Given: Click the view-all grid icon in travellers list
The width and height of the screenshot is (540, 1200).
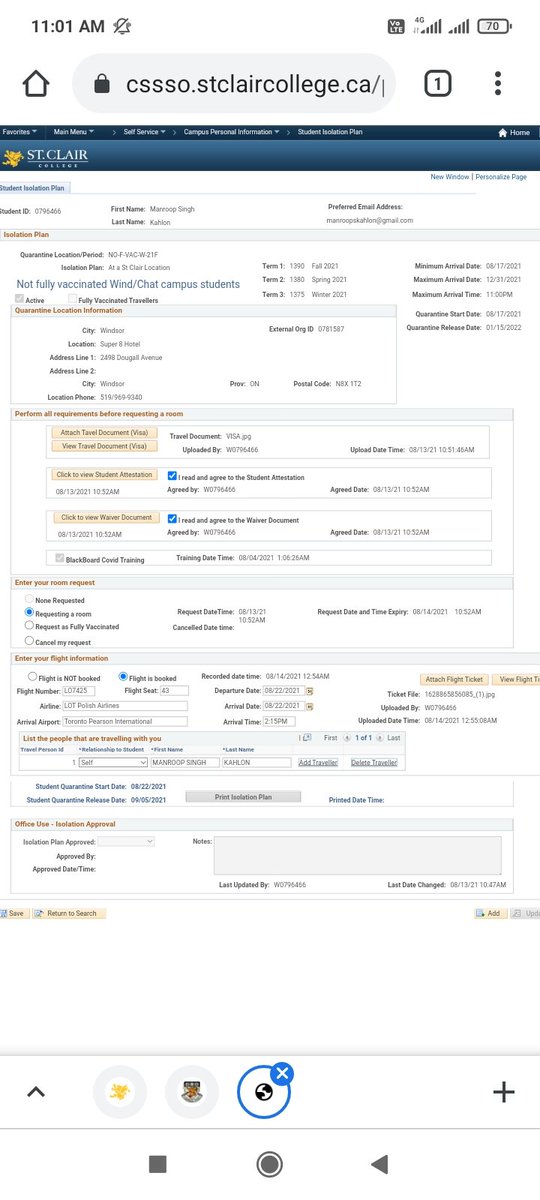Looking at the screenshot, I should click(x=307, y=737).
